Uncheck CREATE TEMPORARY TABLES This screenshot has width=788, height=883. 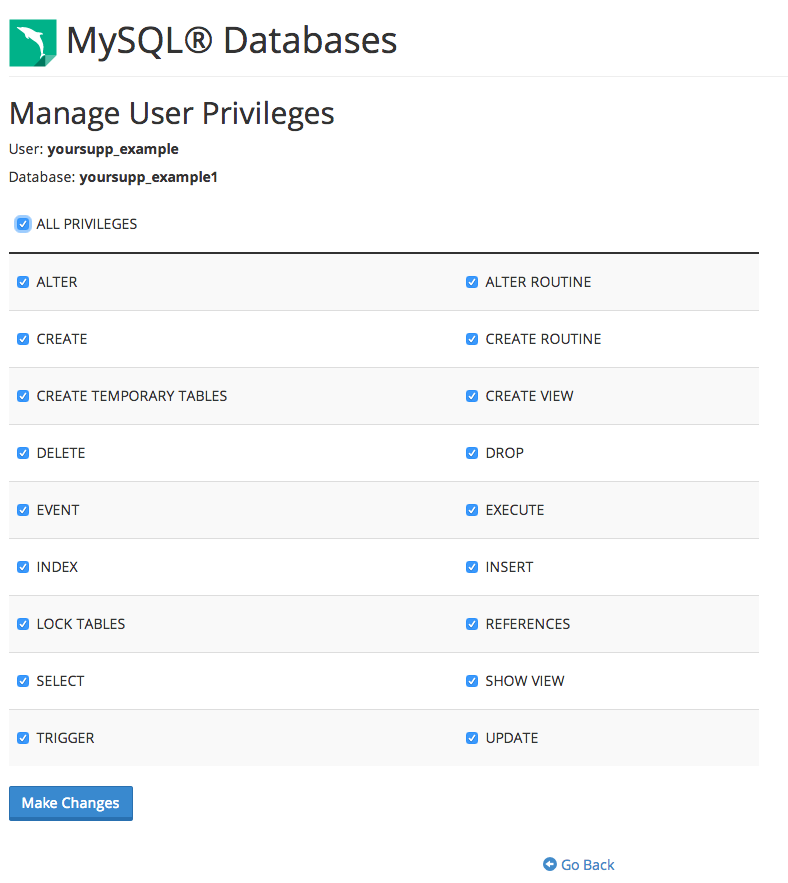[x=22, y=396]
